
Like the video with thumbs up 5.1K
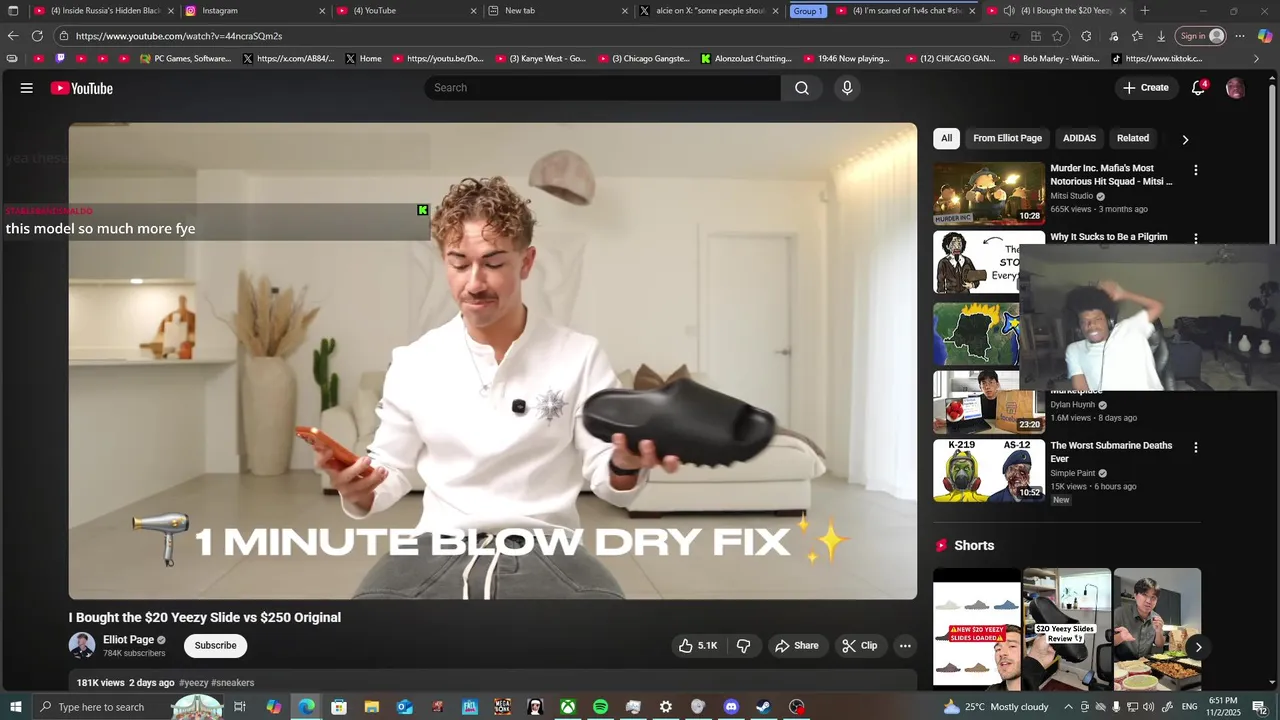coord(698,646)
